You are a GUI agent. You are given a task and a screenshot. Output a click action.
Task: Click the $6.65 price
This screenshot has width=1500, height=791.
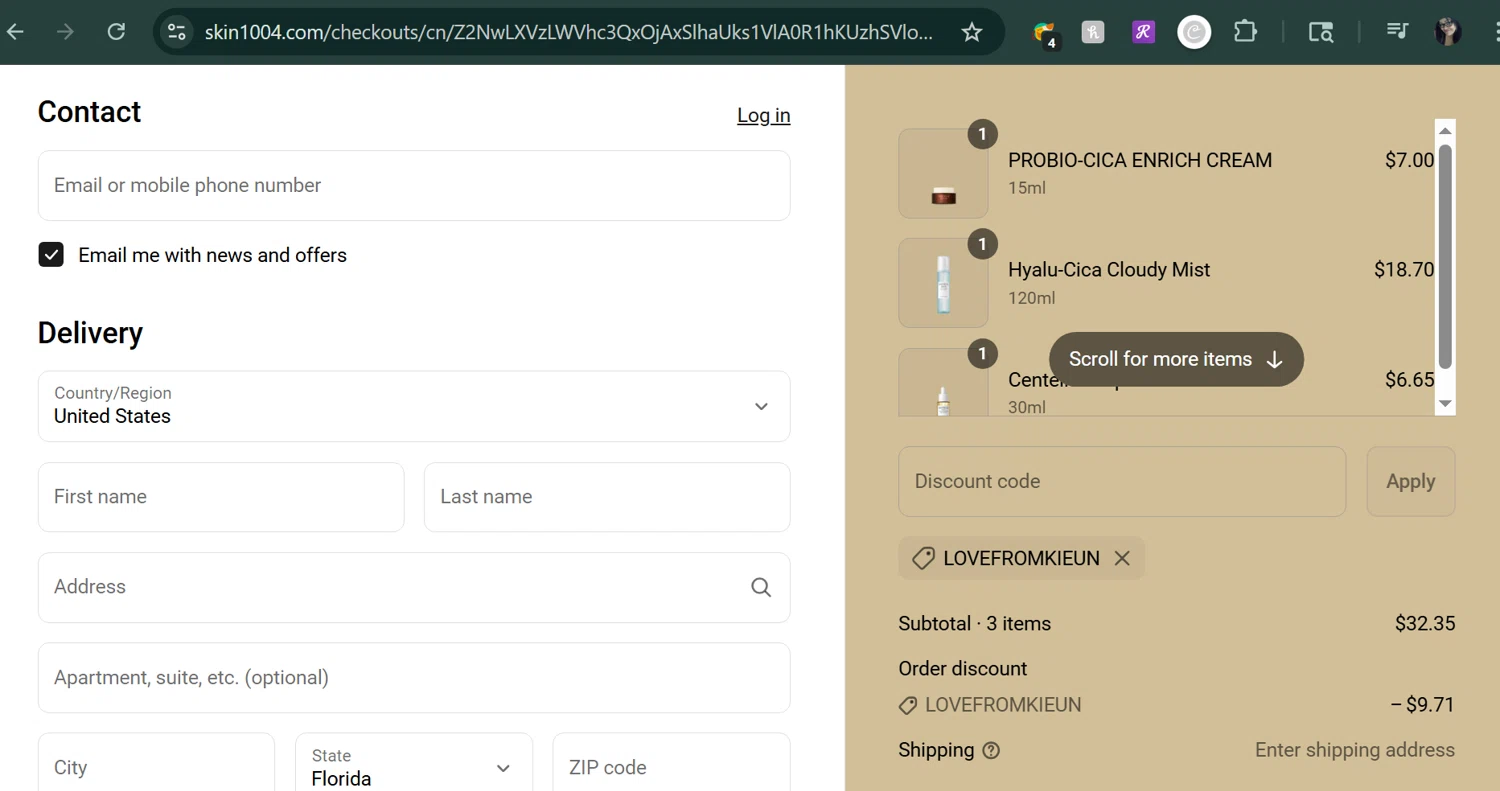(1410, 379)
